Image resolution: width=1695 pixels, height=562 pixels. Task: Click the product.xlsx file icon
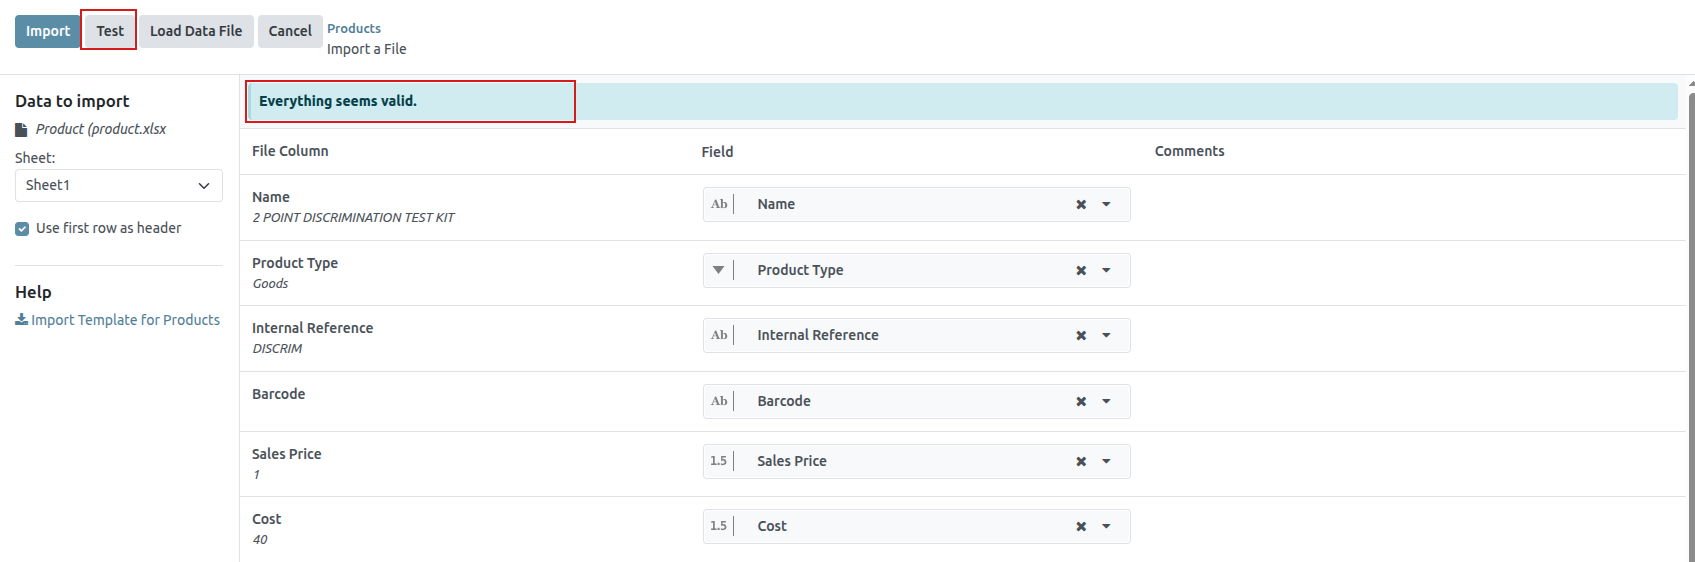[21, 130]
